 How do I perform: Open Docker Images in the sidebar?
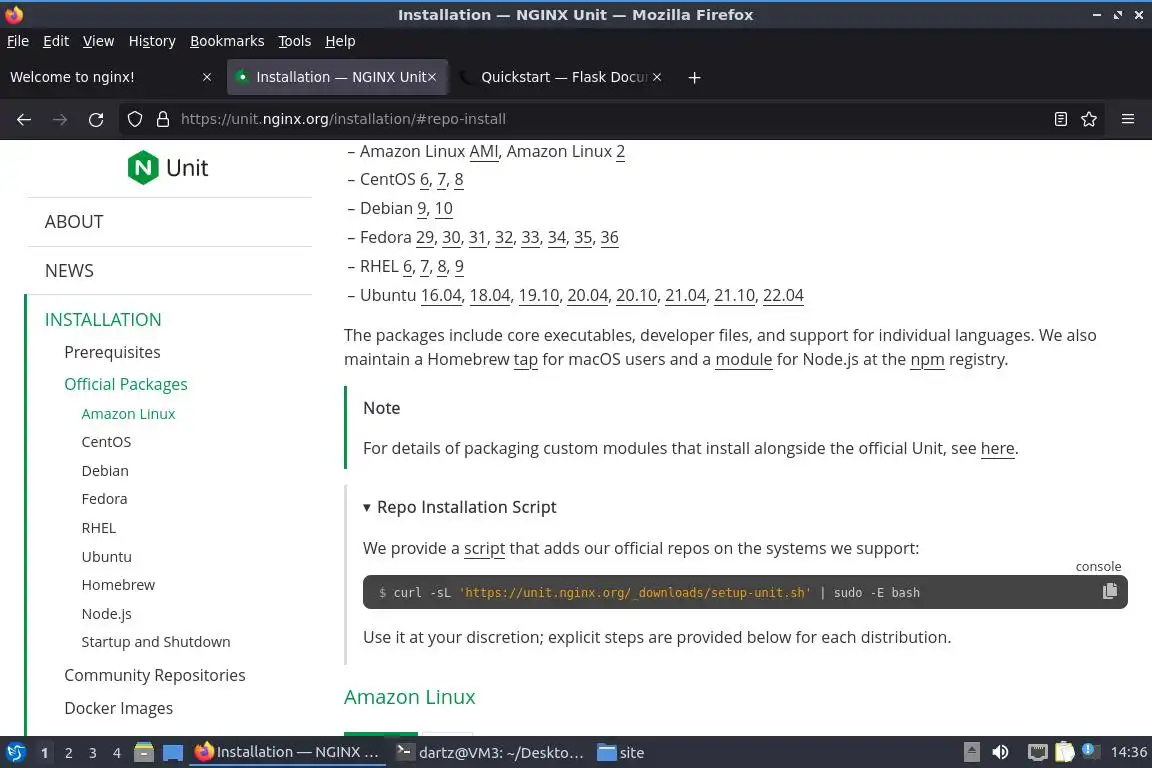[118, 708]
